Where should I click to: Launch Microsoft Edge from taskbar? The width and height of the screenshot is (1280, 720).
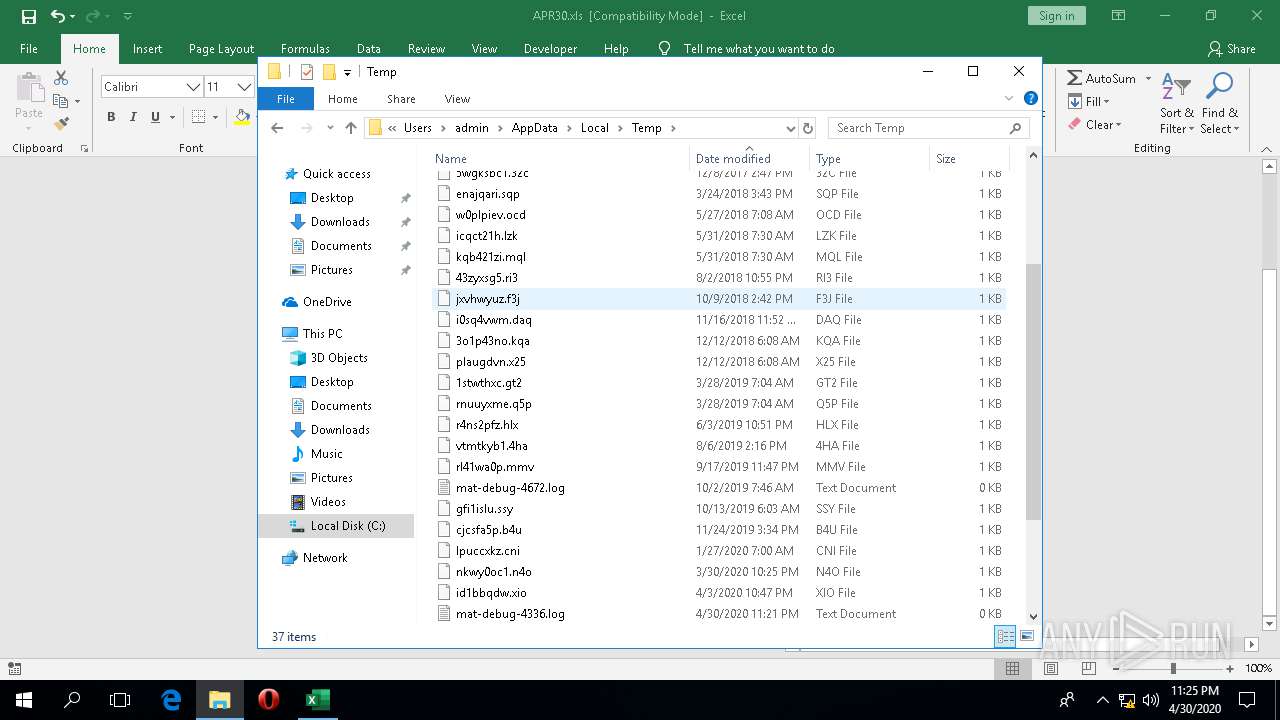pyautogui.click(x=171, y=700)
